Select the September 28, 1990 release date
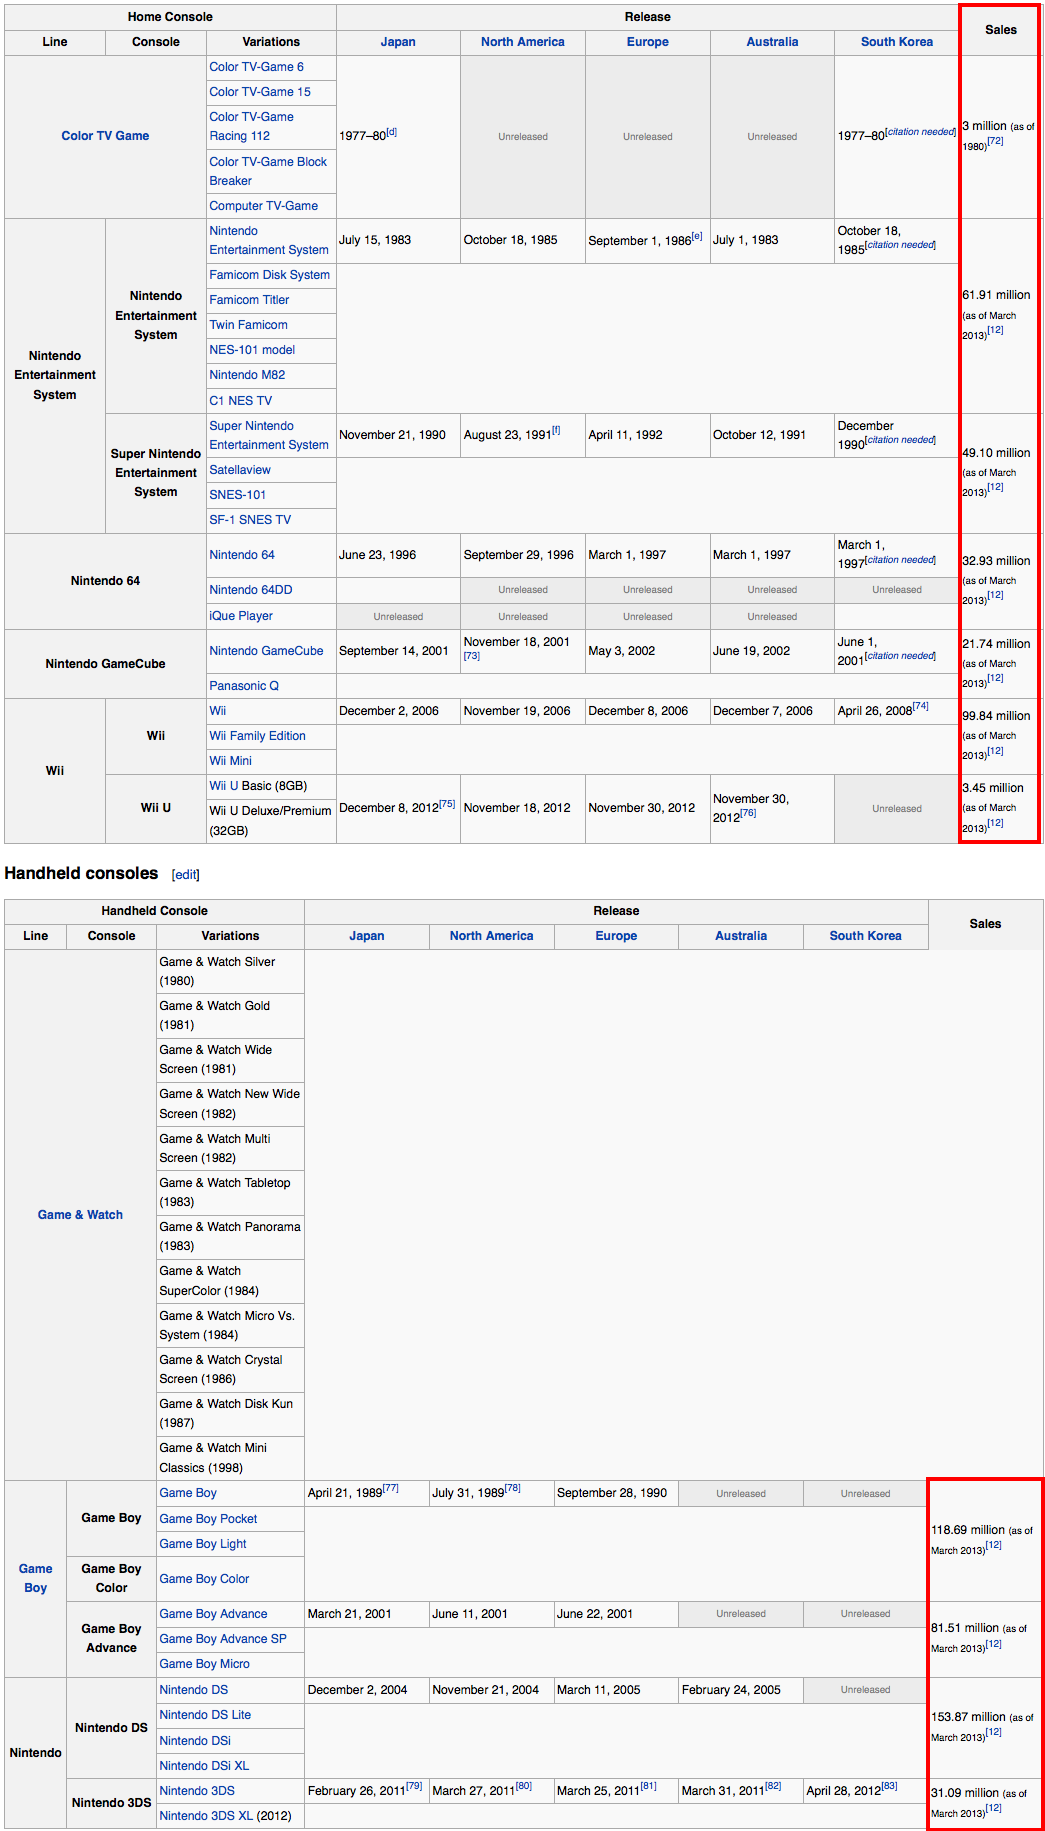 coord(612,1493)
